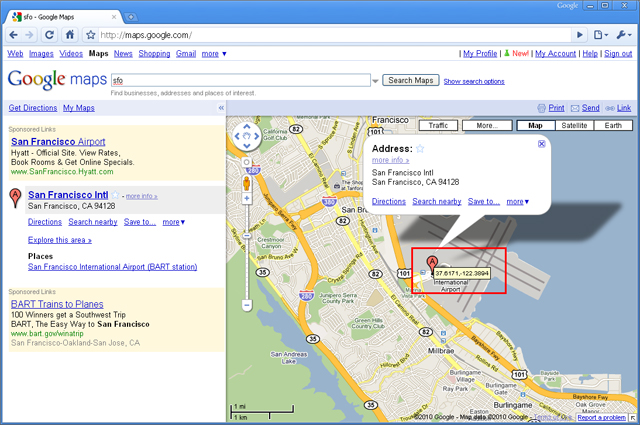Close the Address info bubble

click(542, 144)
